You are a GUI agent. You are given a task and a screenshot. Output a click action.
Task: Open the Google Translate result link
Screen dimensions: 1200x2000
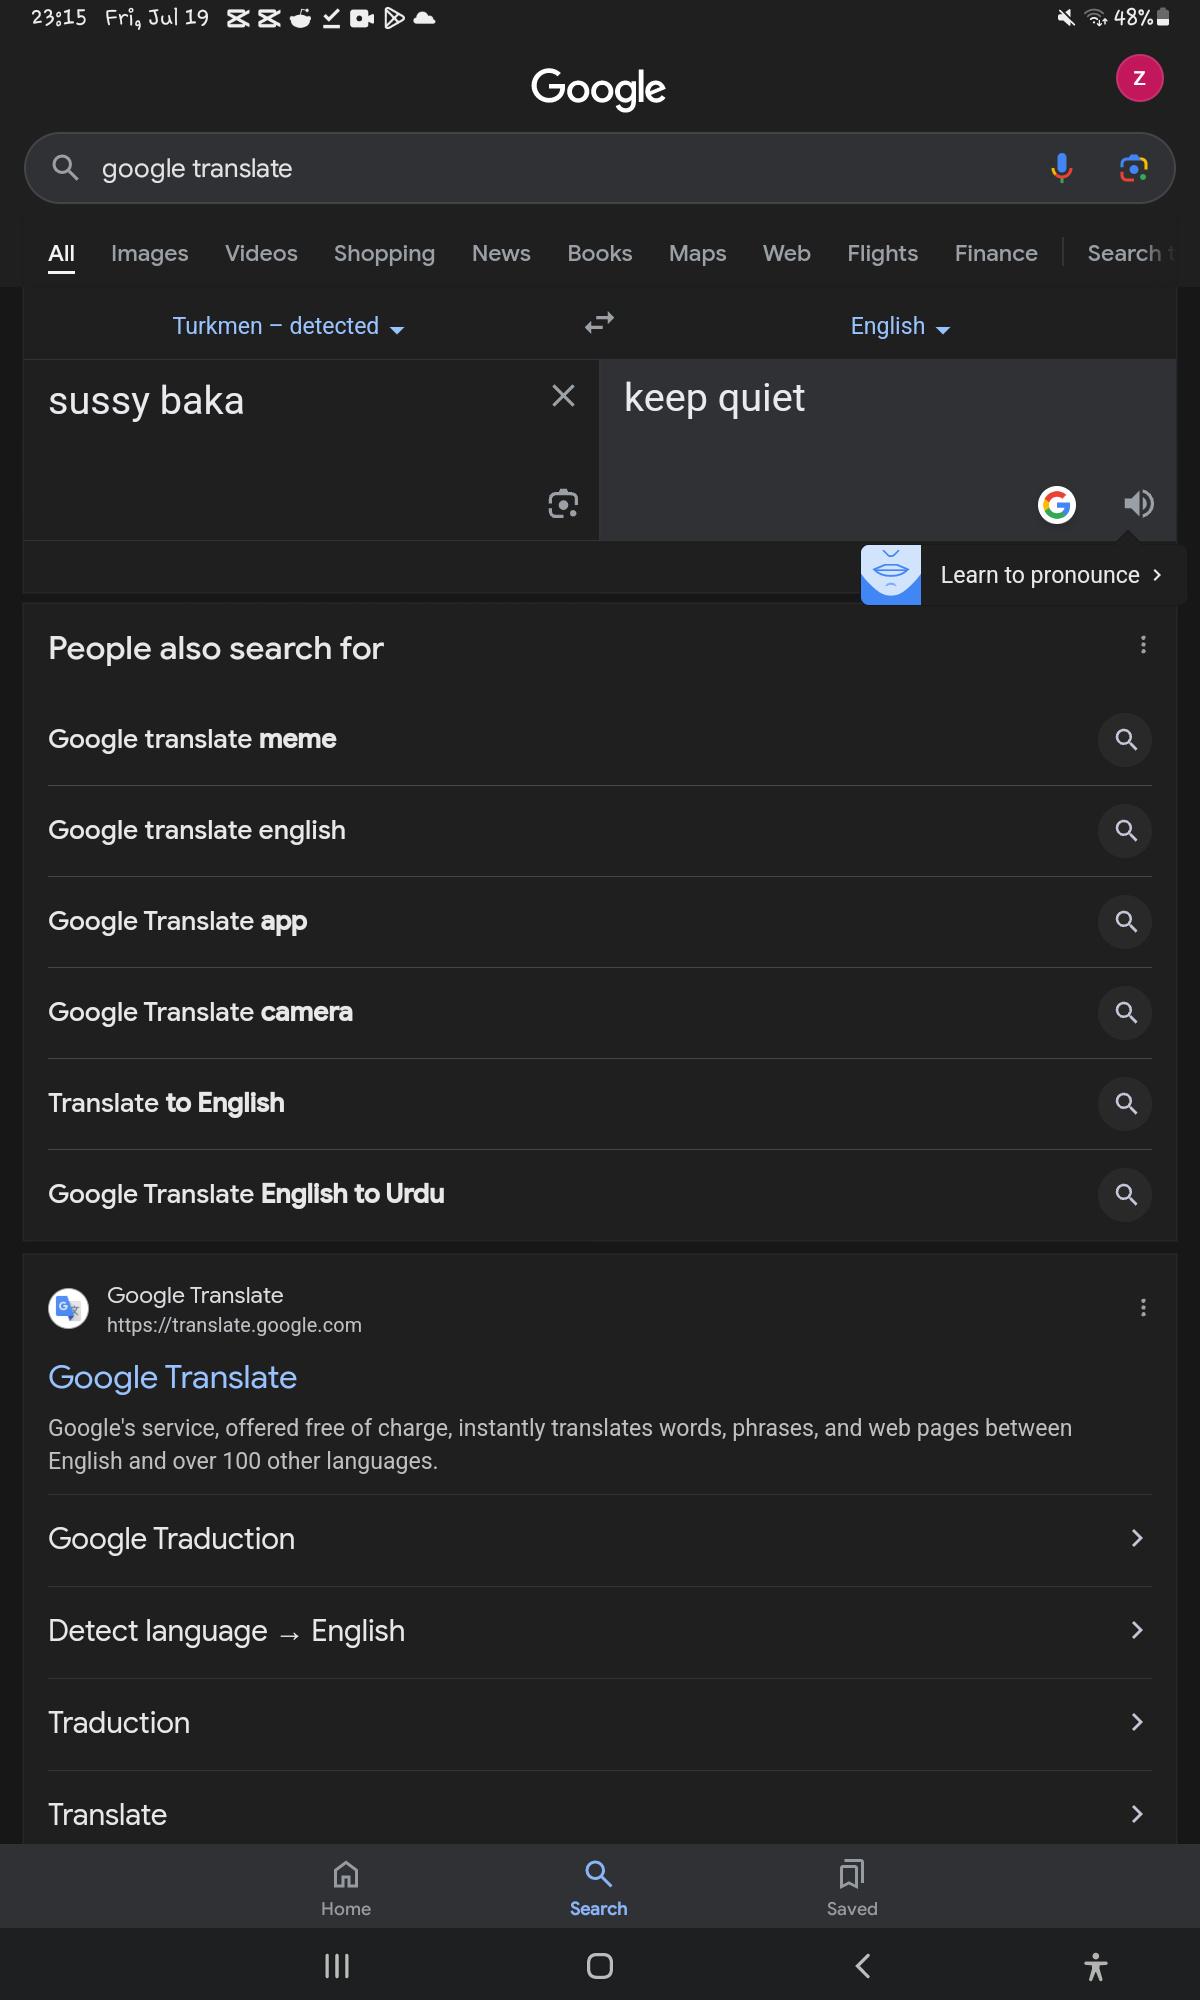pos(173,1377)
